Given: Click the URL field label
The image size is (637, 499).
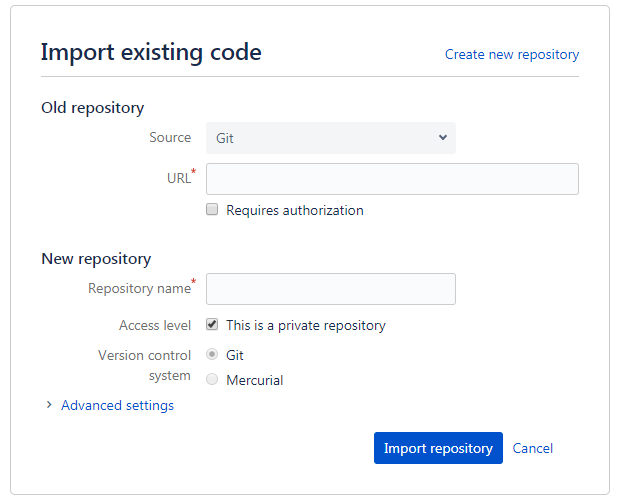Looking at the screenshot, I should (x=179, y=178).
